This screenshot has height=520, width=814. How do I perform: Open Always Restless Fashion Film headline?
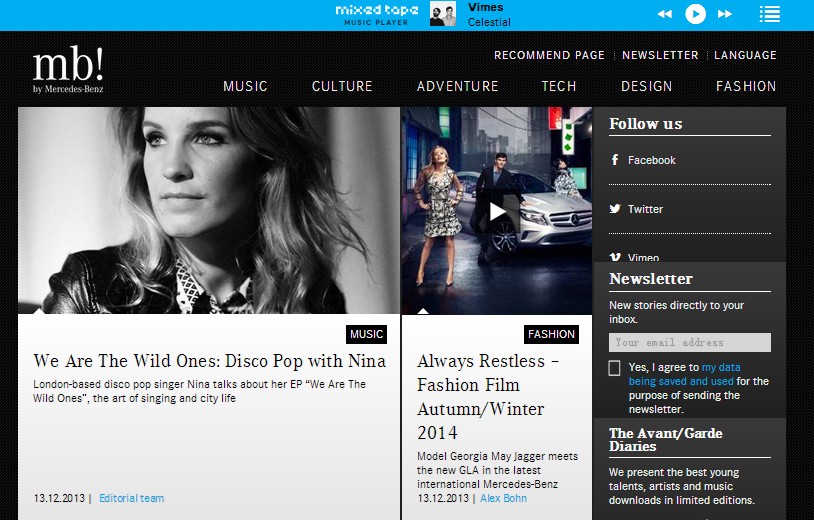point(488,397)
